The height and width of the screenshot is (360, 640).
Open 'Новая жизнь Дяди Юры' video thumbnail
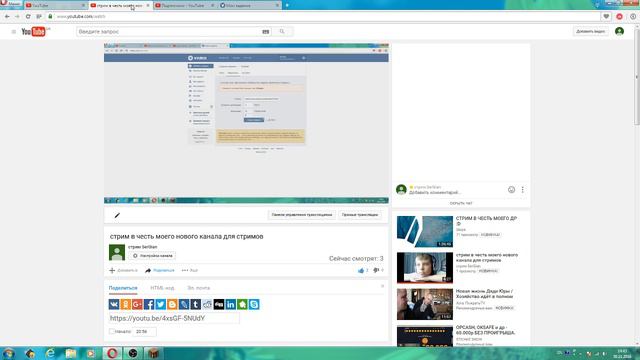click(425, 304)
